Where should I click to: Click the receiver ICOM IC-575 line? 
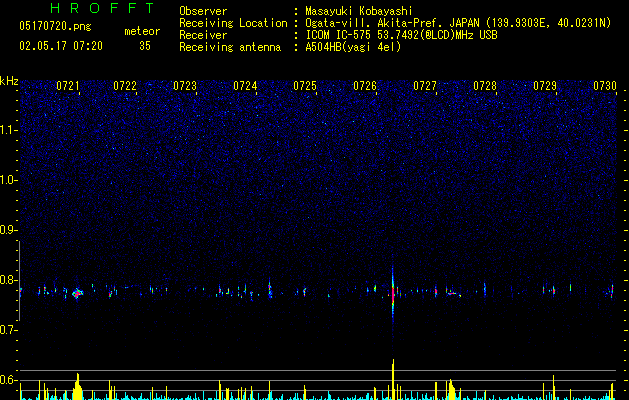(x=401, y=35)
